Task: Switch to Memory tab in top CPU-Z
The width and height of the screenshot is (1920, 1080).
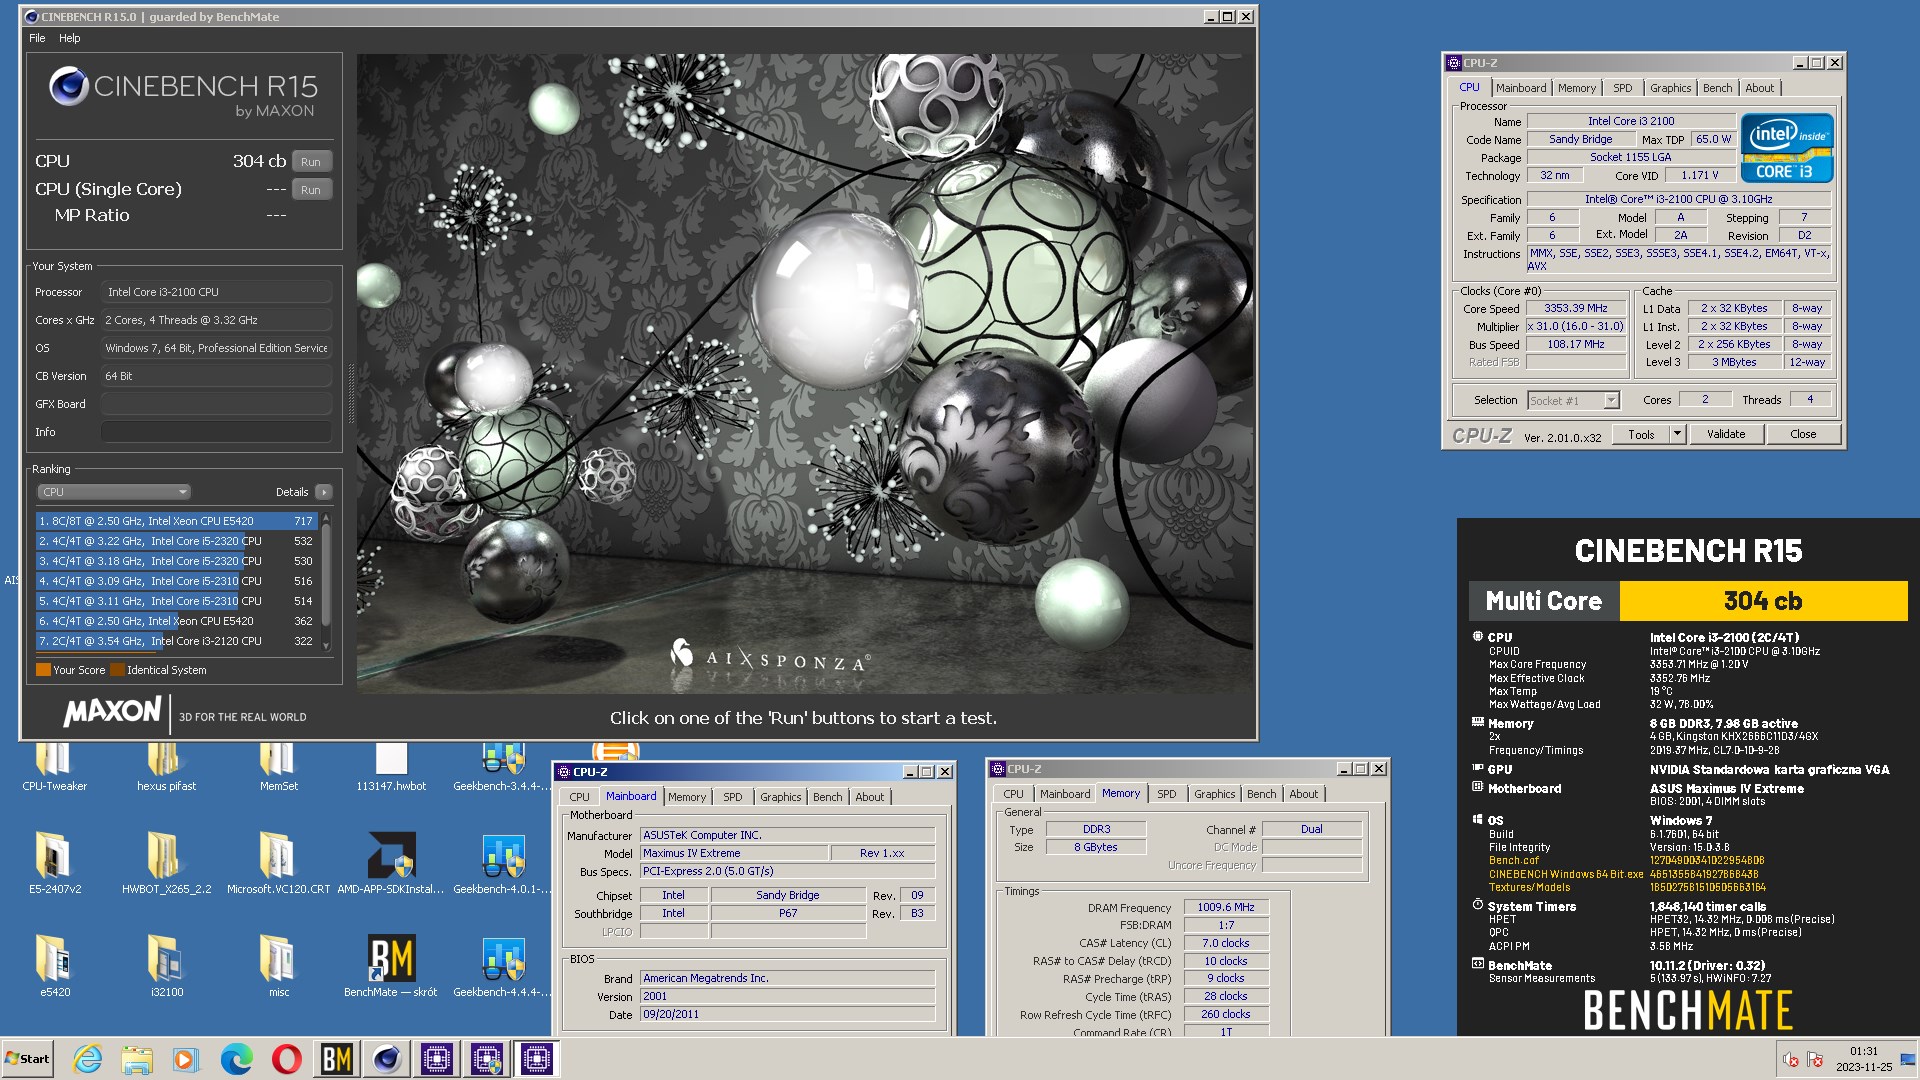Action: (x=1577, y=88)
